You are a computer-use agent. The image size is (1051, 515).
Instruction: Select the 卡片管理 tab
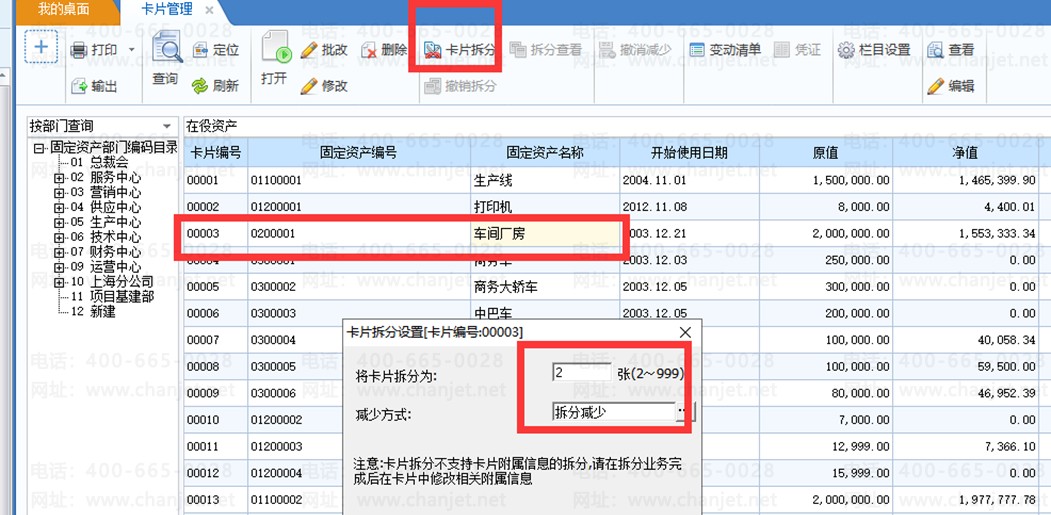click(167, 9)
